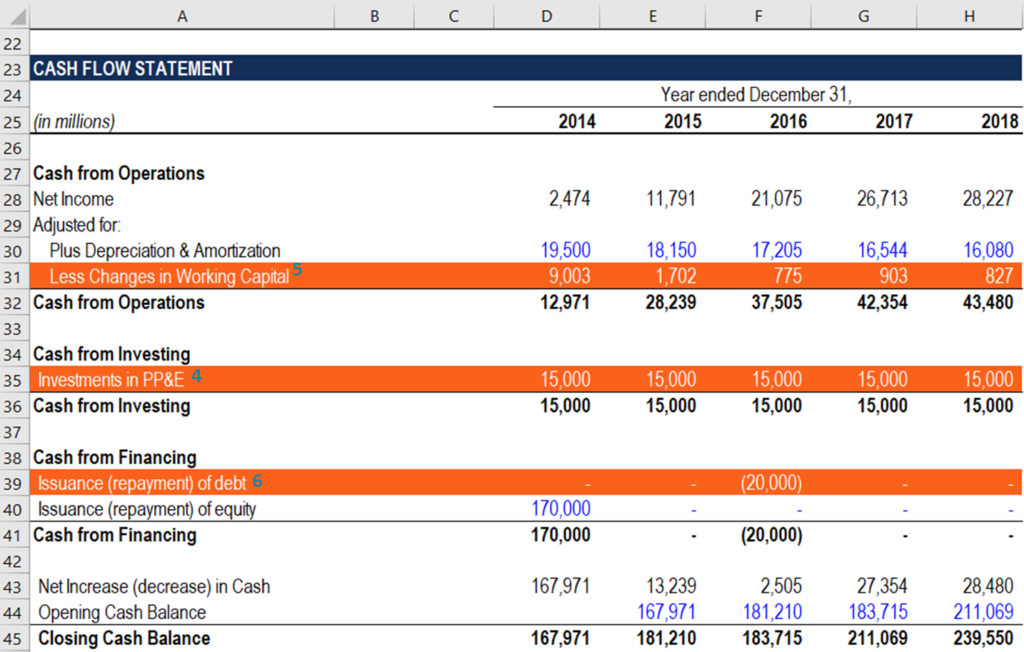Click the Cash from Operations total for 2015
The image size is (1024, 652).
(x=670, y=302)
